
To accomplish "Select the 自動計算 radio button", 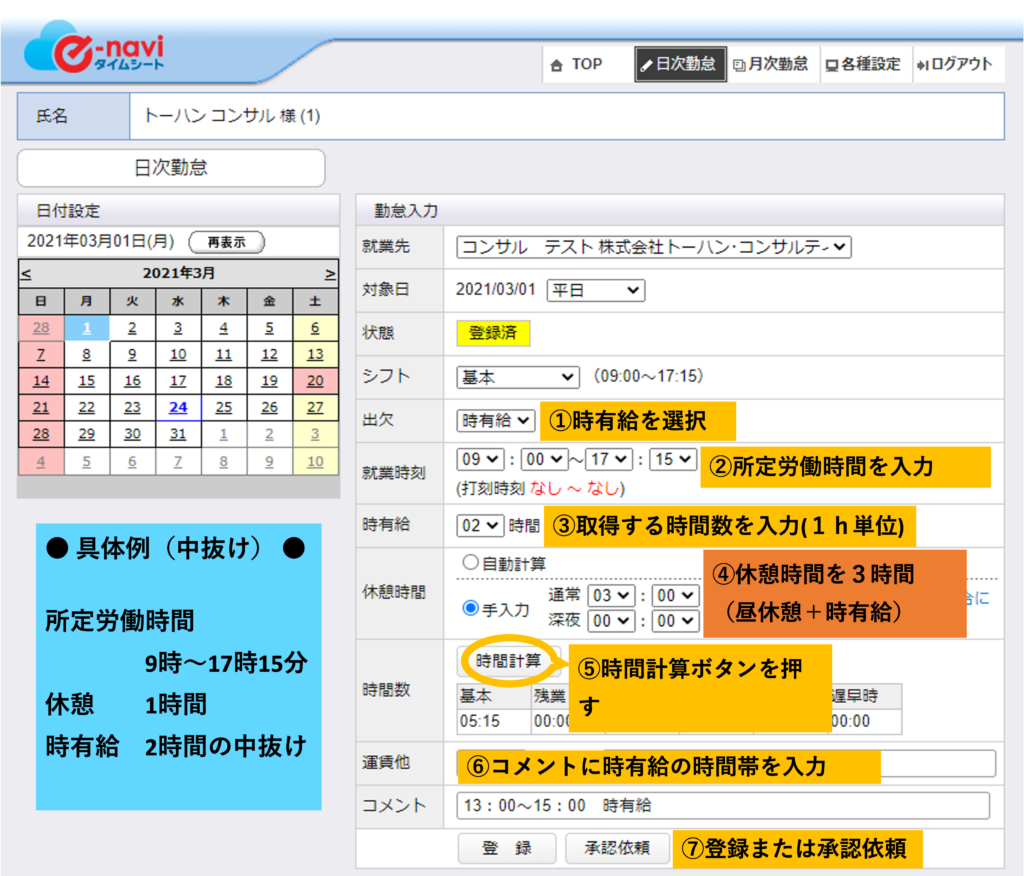I will (469, 564).
